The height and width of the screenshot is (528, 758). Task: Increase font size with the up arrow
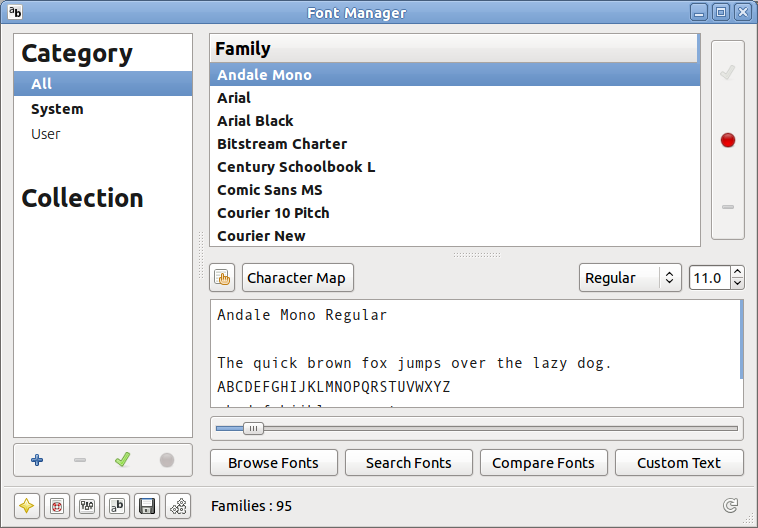(x=737, y=272)
